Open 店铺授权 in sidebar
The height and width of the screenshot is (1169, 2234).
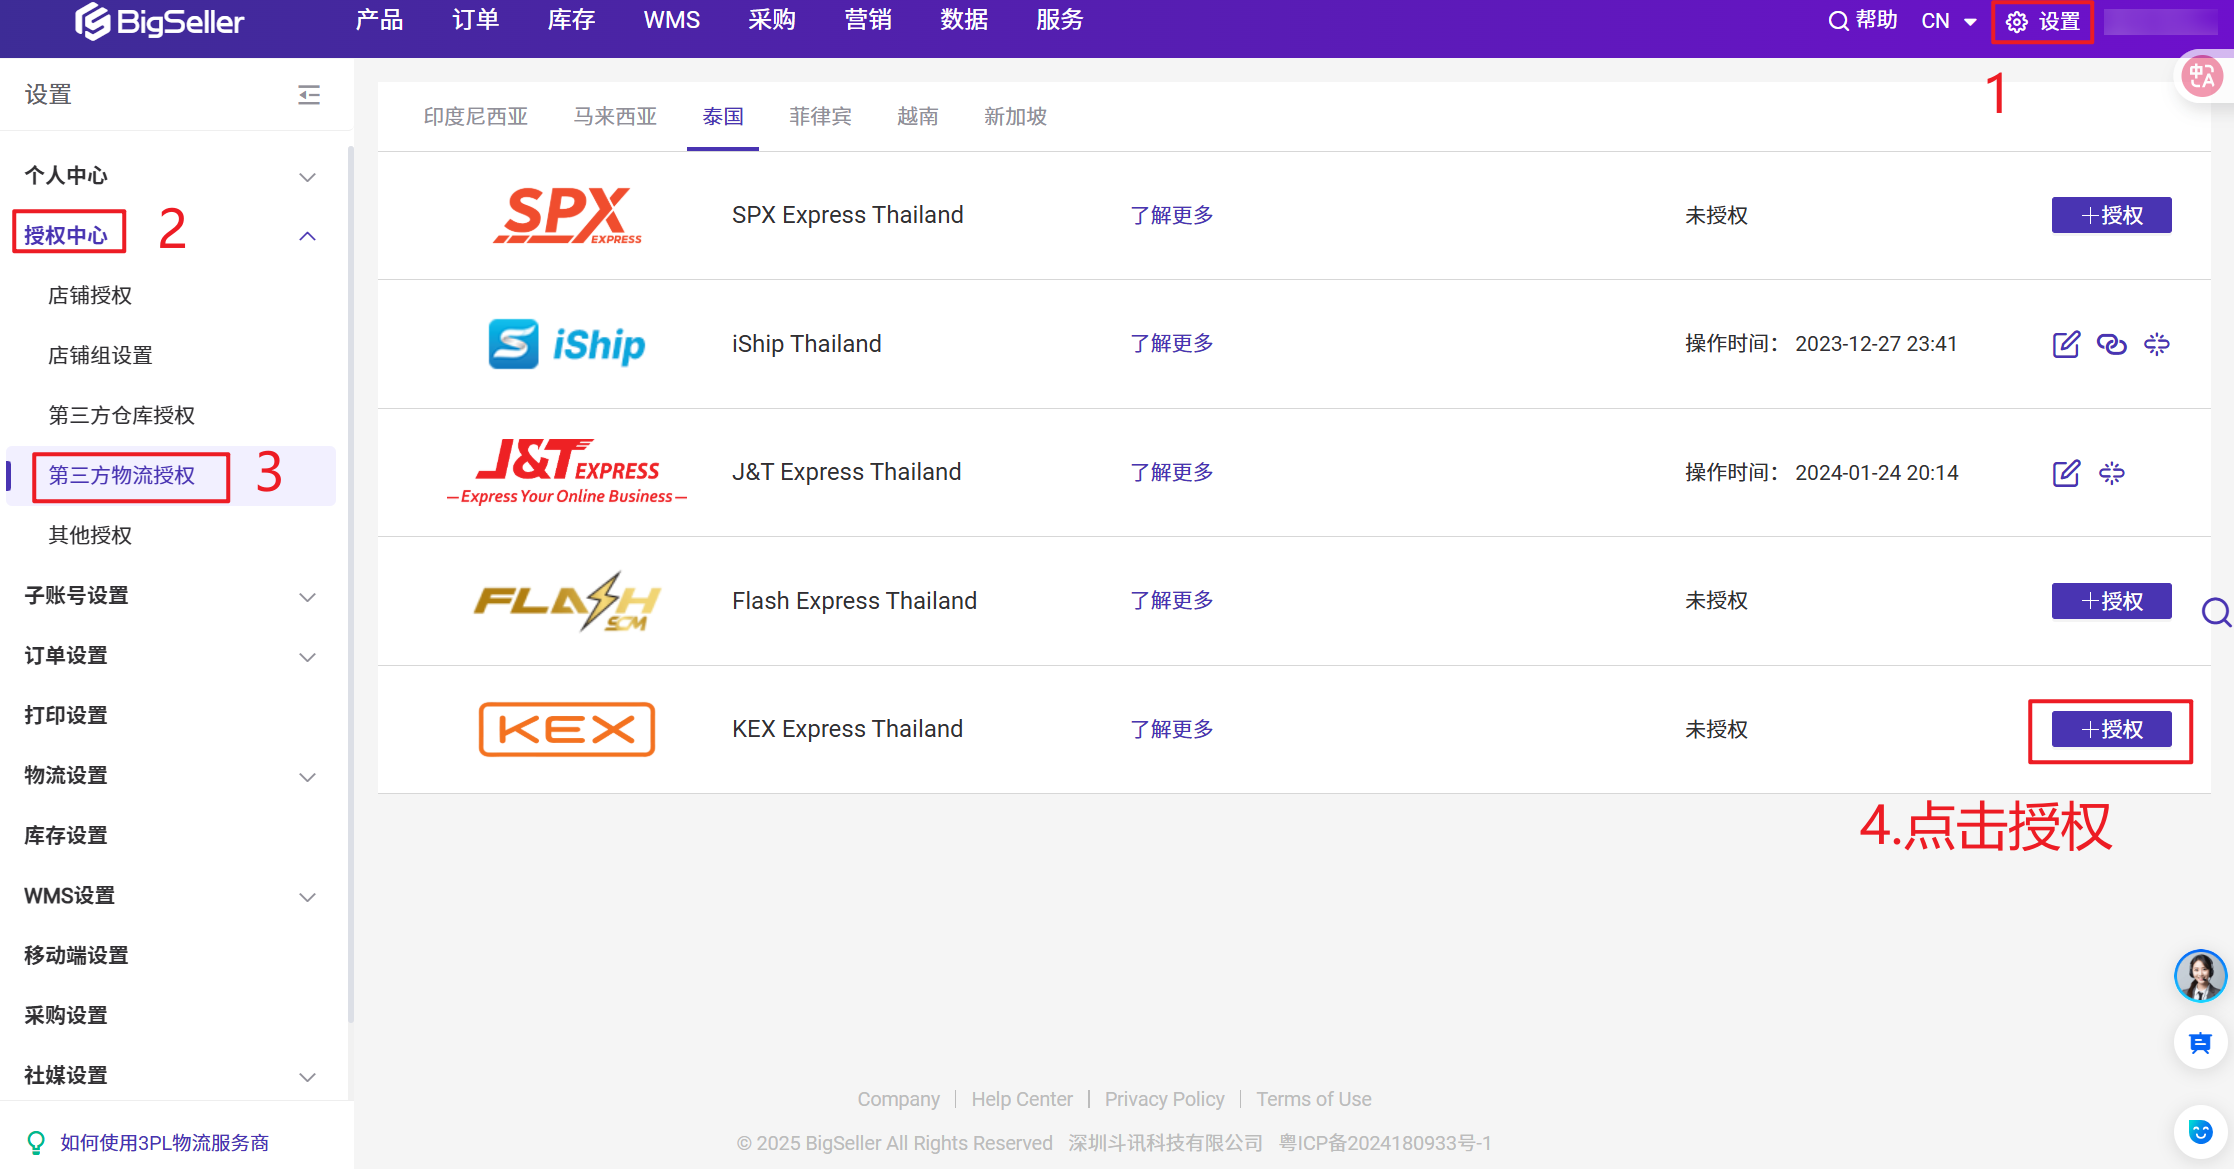(90, 295)
